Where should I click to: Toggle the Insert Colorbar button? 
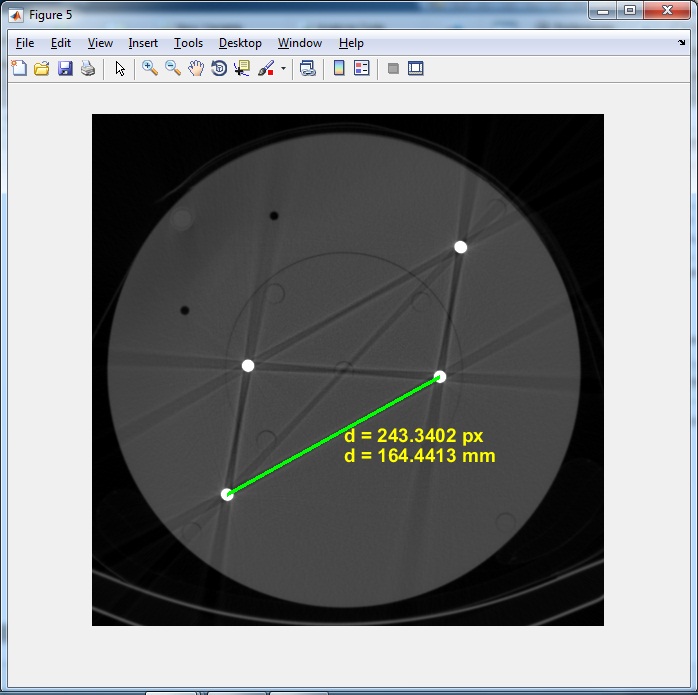tap(339, 69)
